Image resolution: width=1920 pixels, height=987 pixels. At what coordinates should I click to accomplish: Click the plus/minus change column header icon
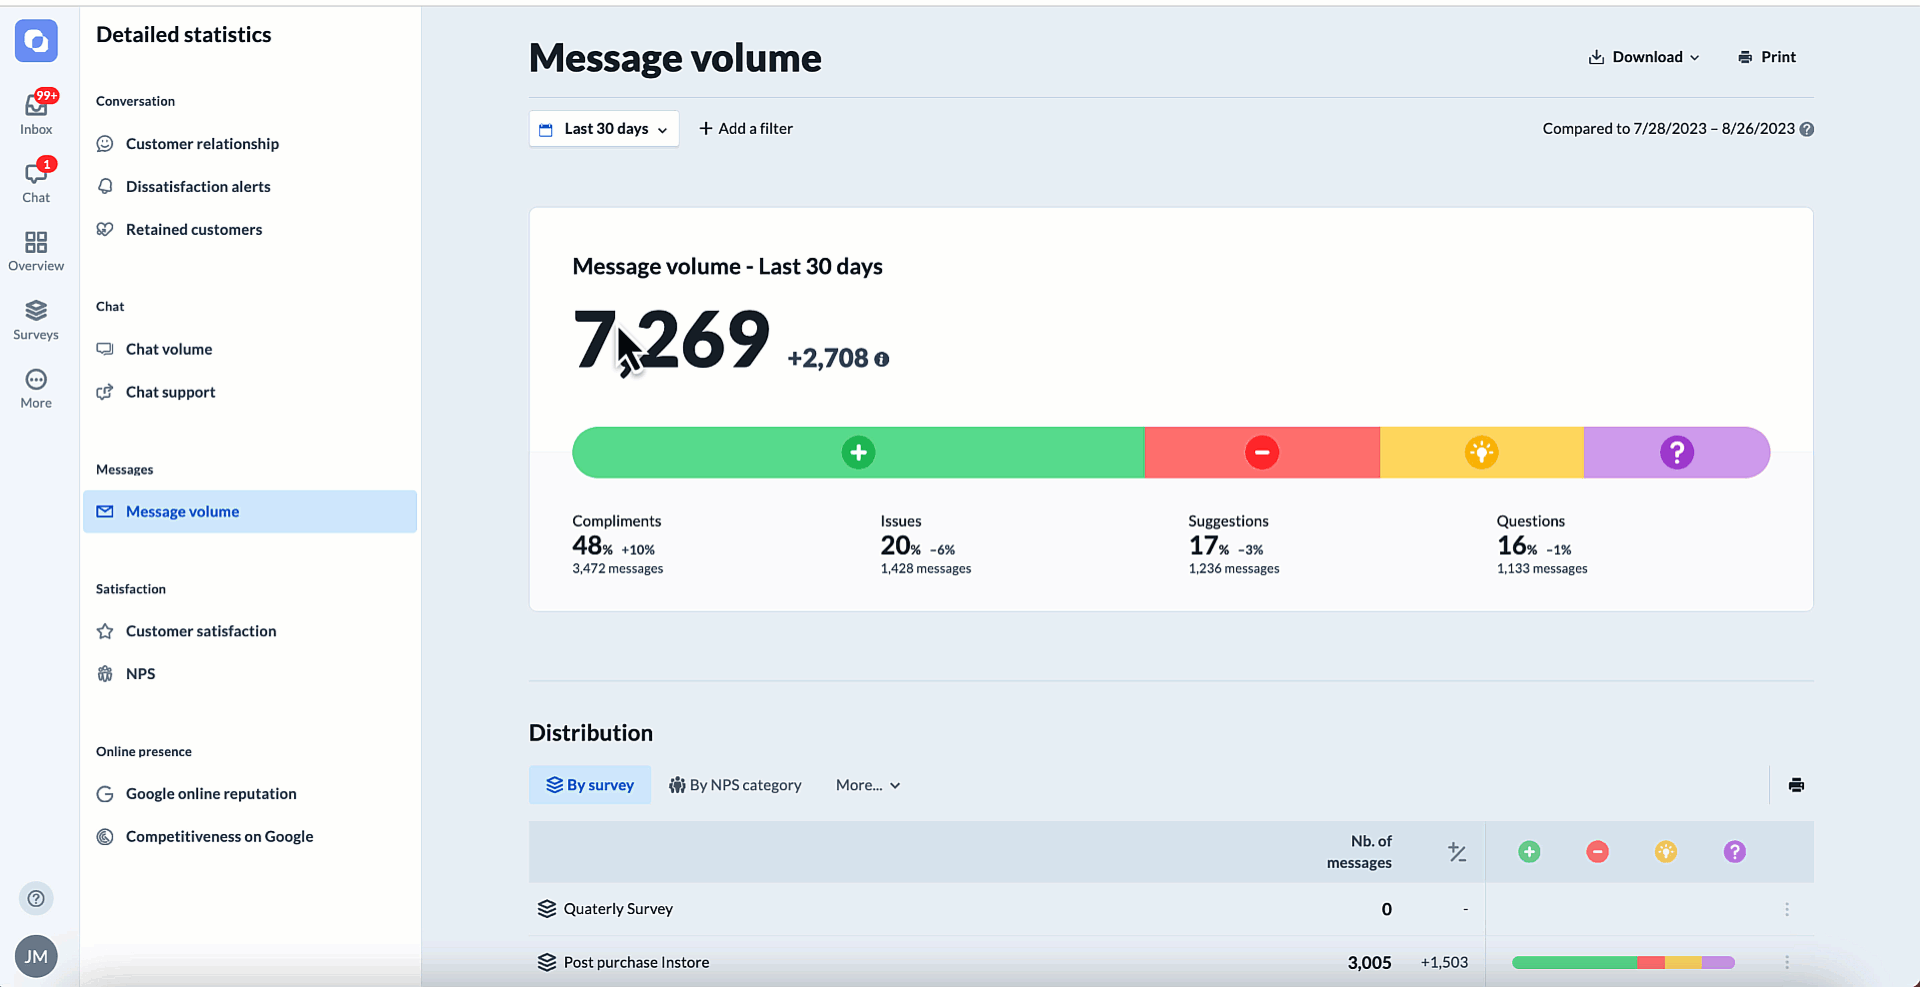pyautogui.click(x=1457, y=852)
